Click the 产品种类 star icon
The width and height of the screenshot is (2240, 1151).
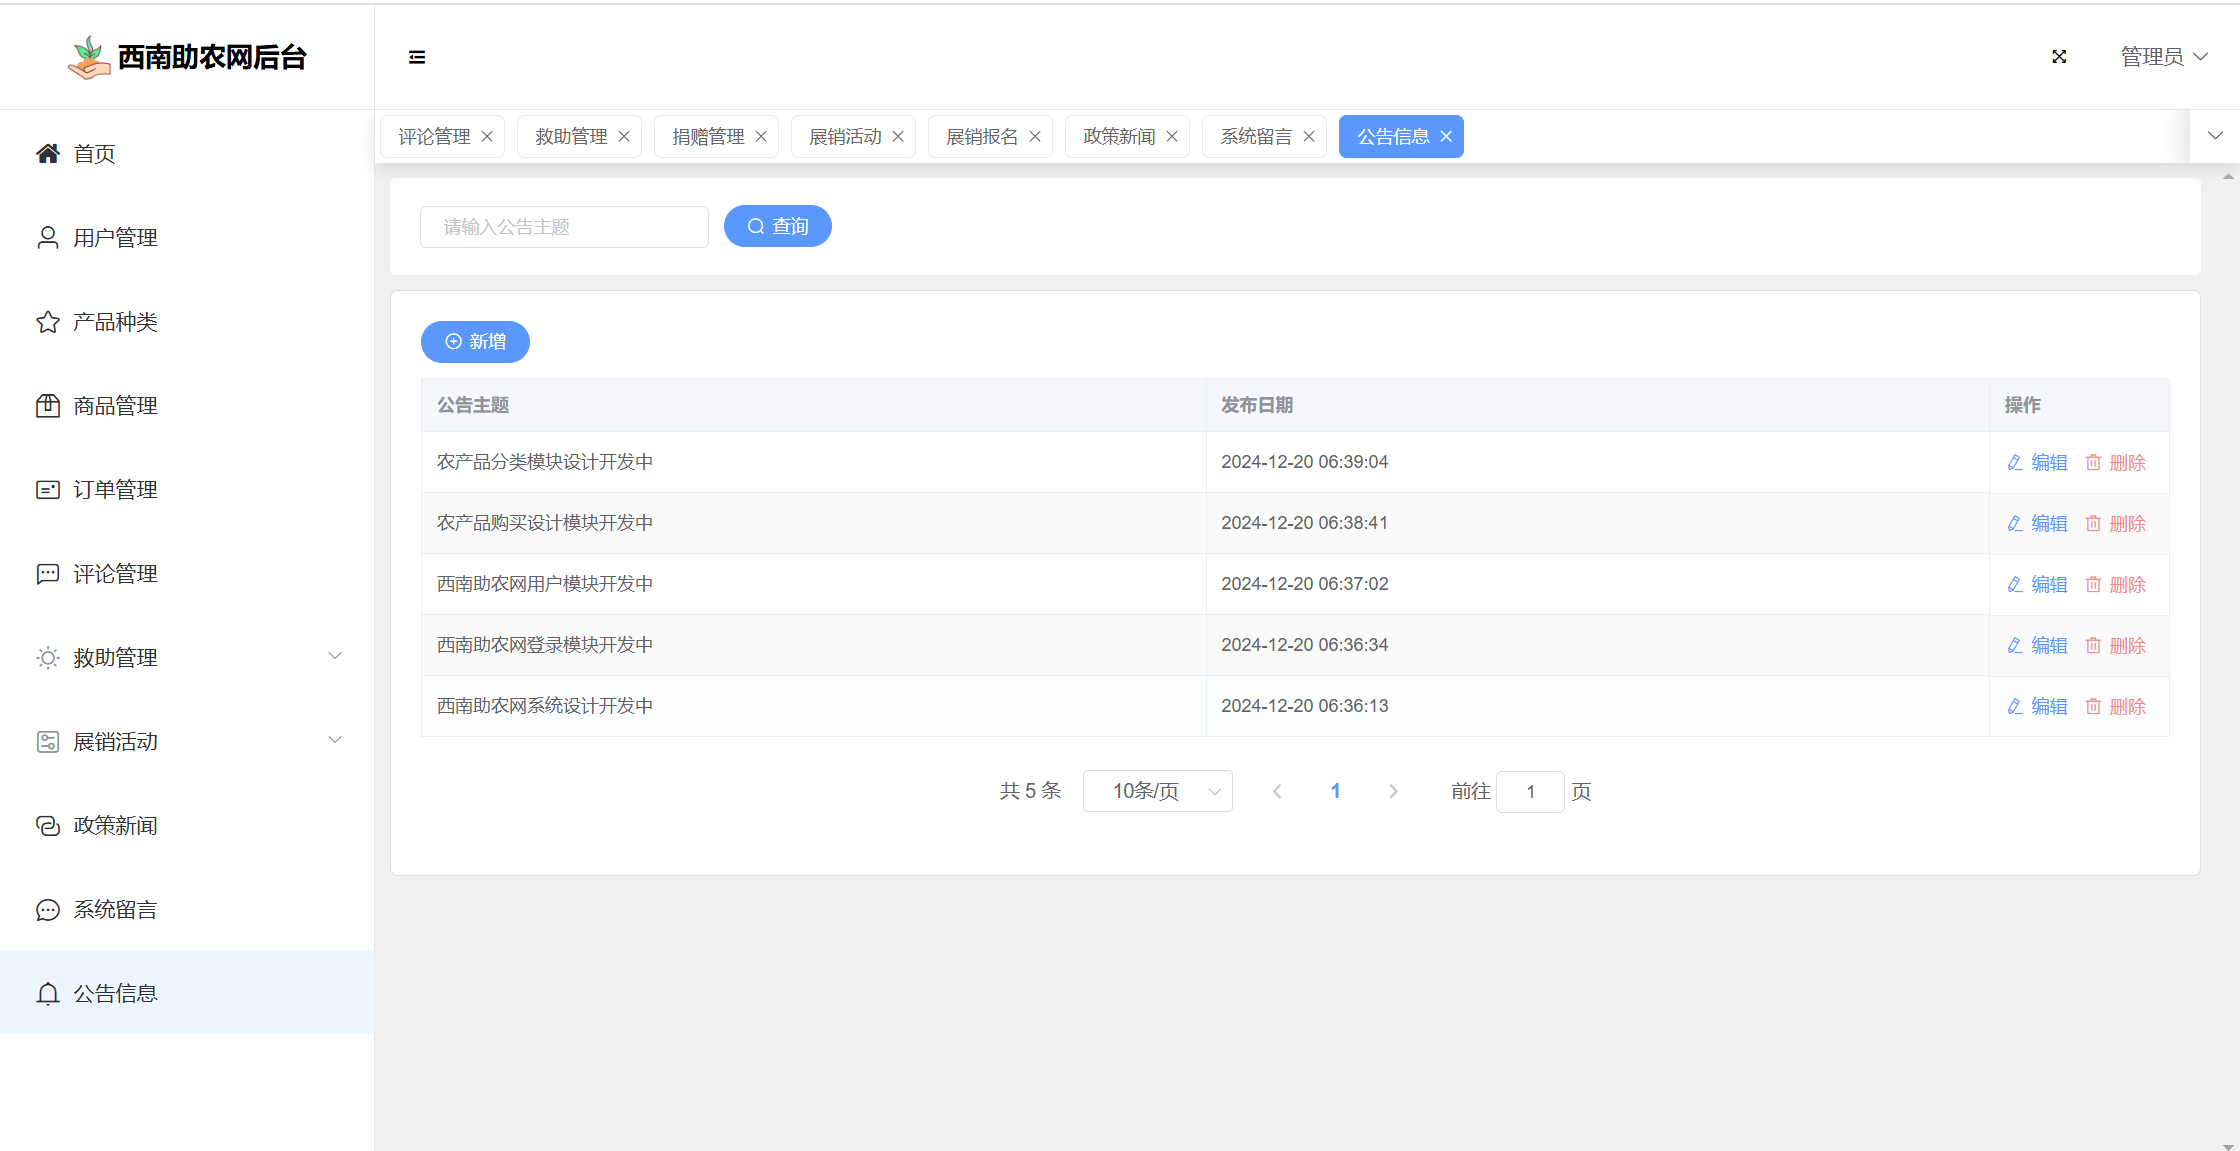[48, 322]
